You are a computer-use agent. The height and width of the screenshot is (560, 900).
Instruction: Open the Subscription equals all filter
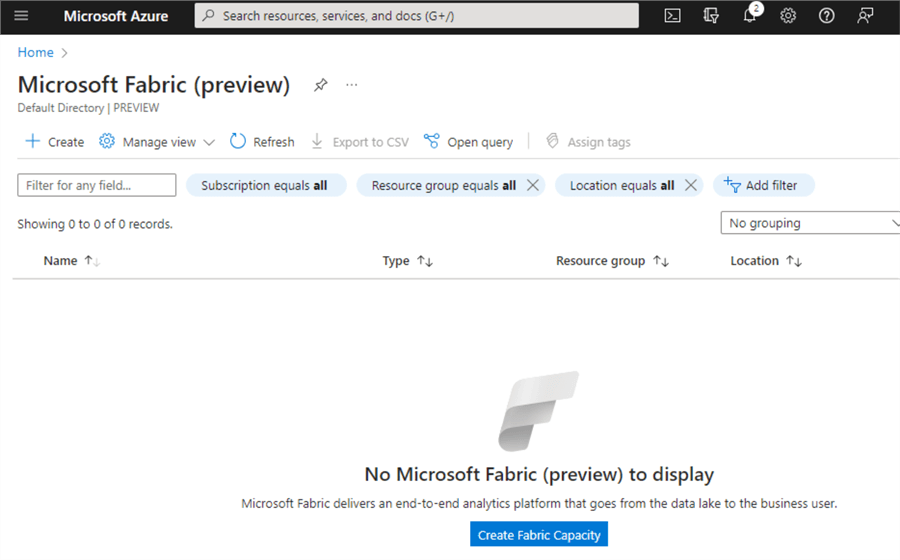pyautogui.click(x=266, y=185)
